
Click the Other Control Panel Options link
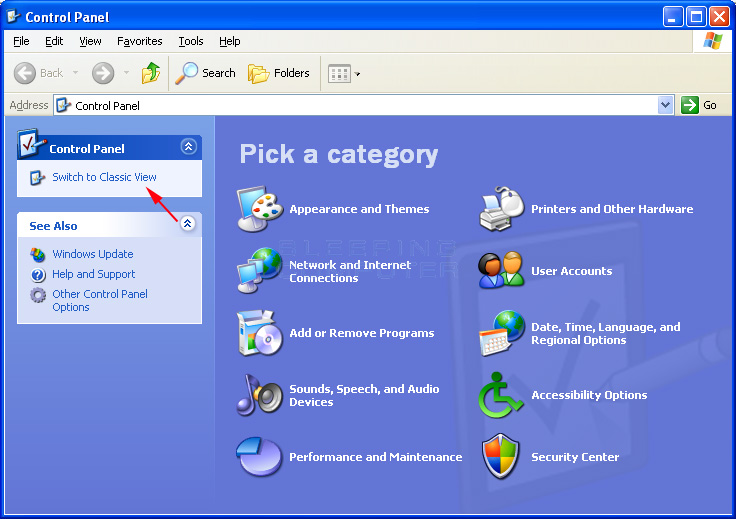click(100, 300)
